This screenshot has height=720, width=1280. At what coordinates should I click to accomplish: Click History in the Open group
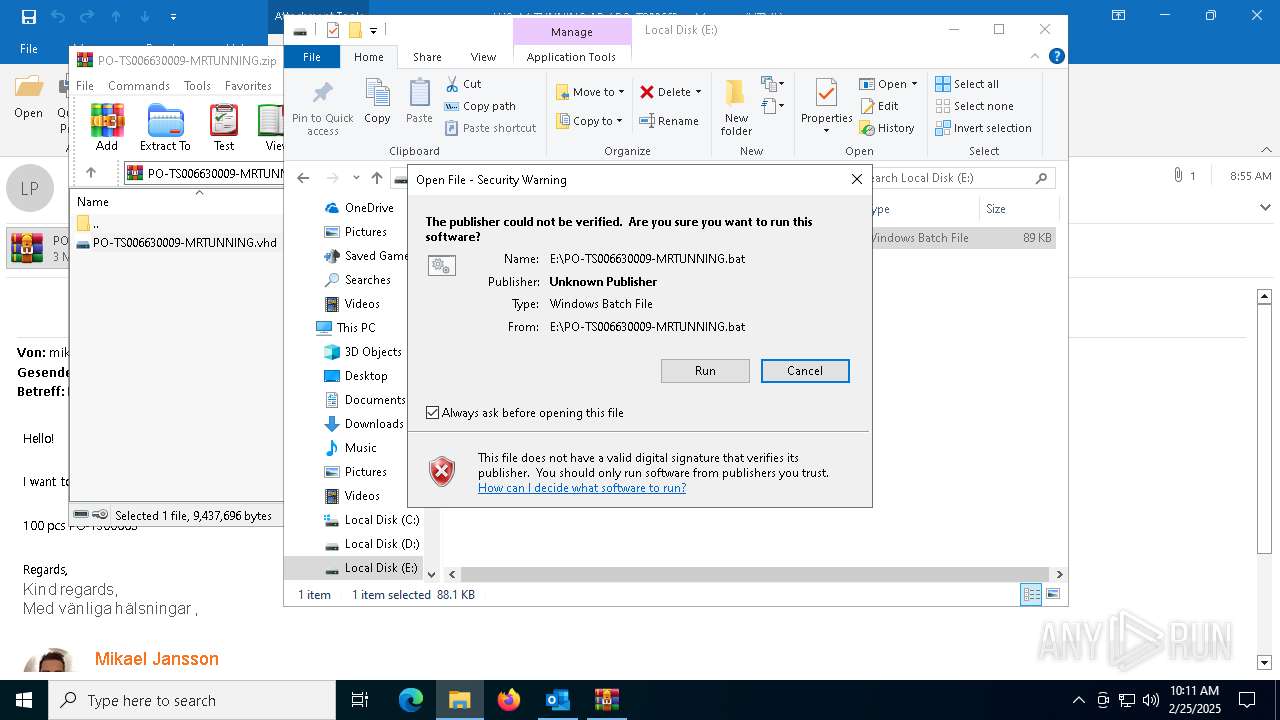click(887, 128)
